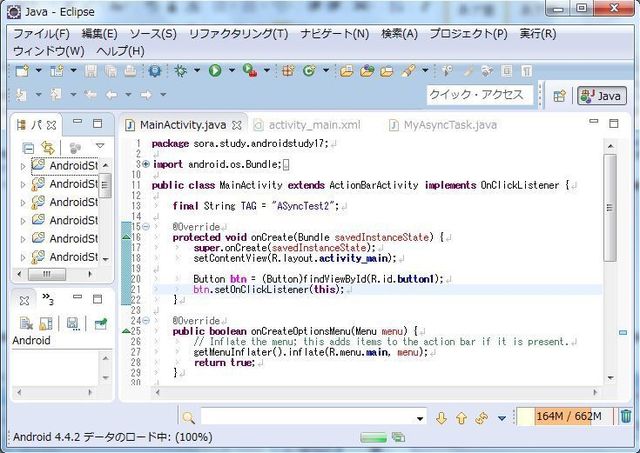Click the back navigation arrow icon
The width and height of the screenshot is (640, 453).
111,95
